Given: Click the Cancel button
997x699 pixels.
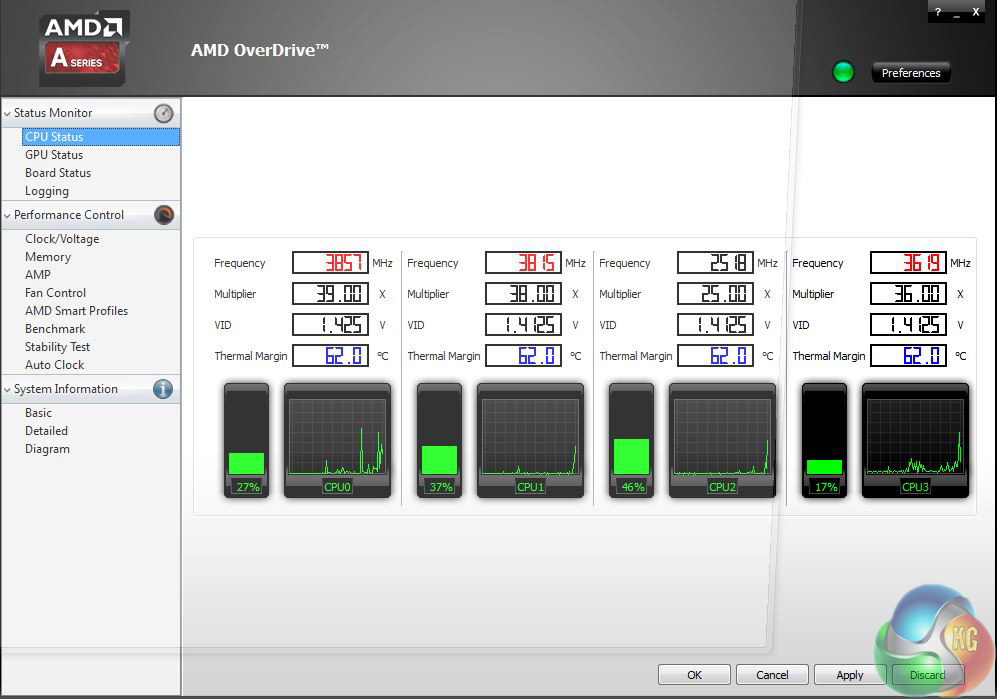Looking at the screenshot, I should tap(772, 675).
